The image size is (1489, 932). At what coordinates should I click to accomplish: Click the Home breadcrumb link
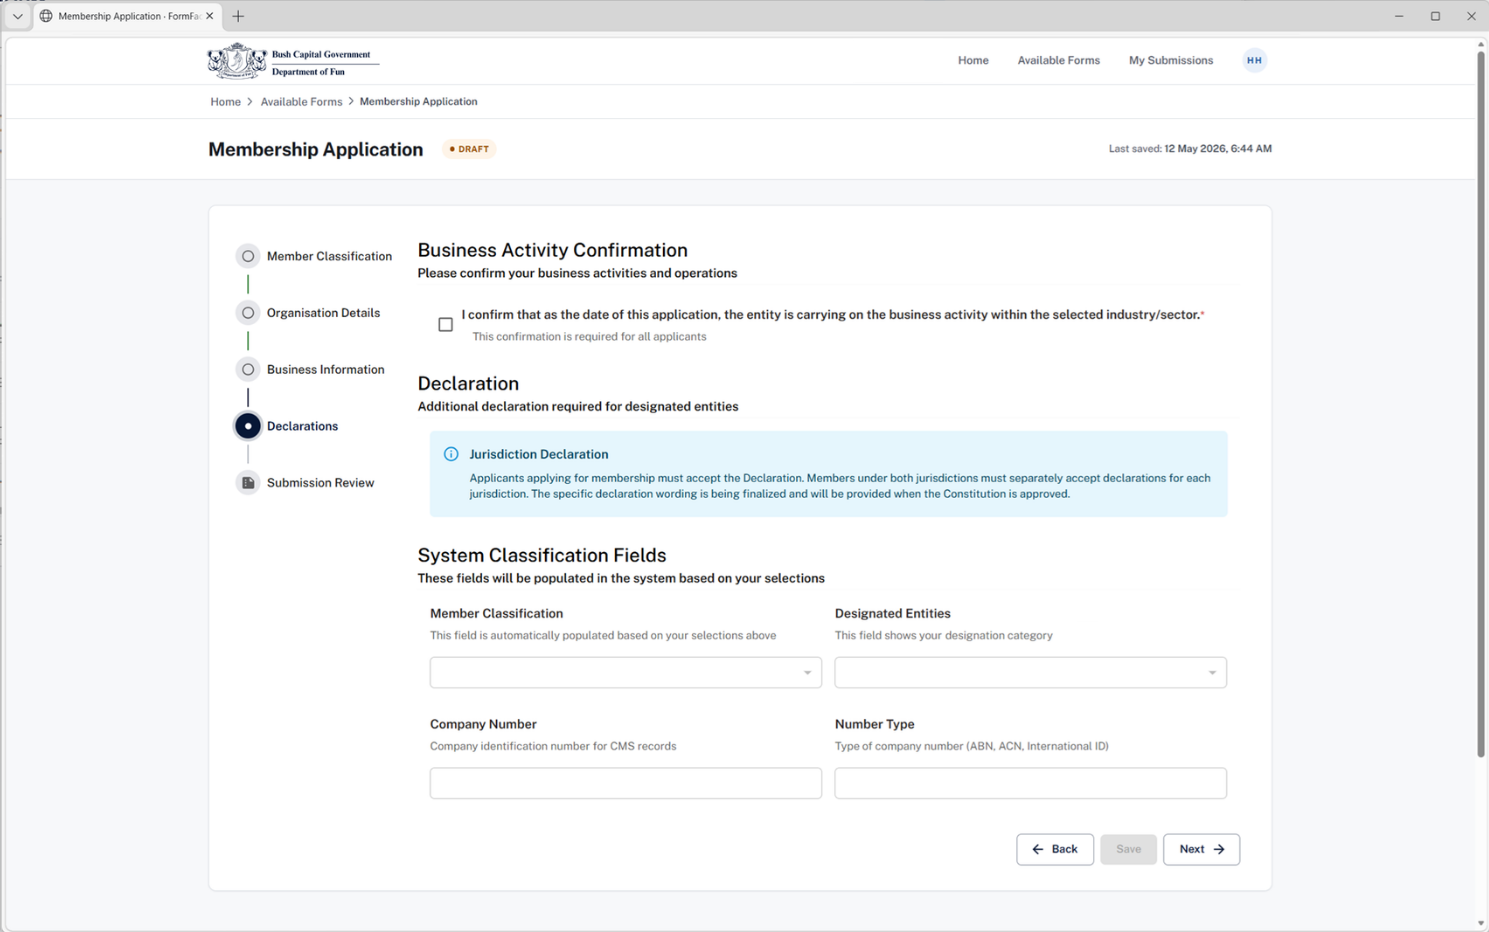225,102
